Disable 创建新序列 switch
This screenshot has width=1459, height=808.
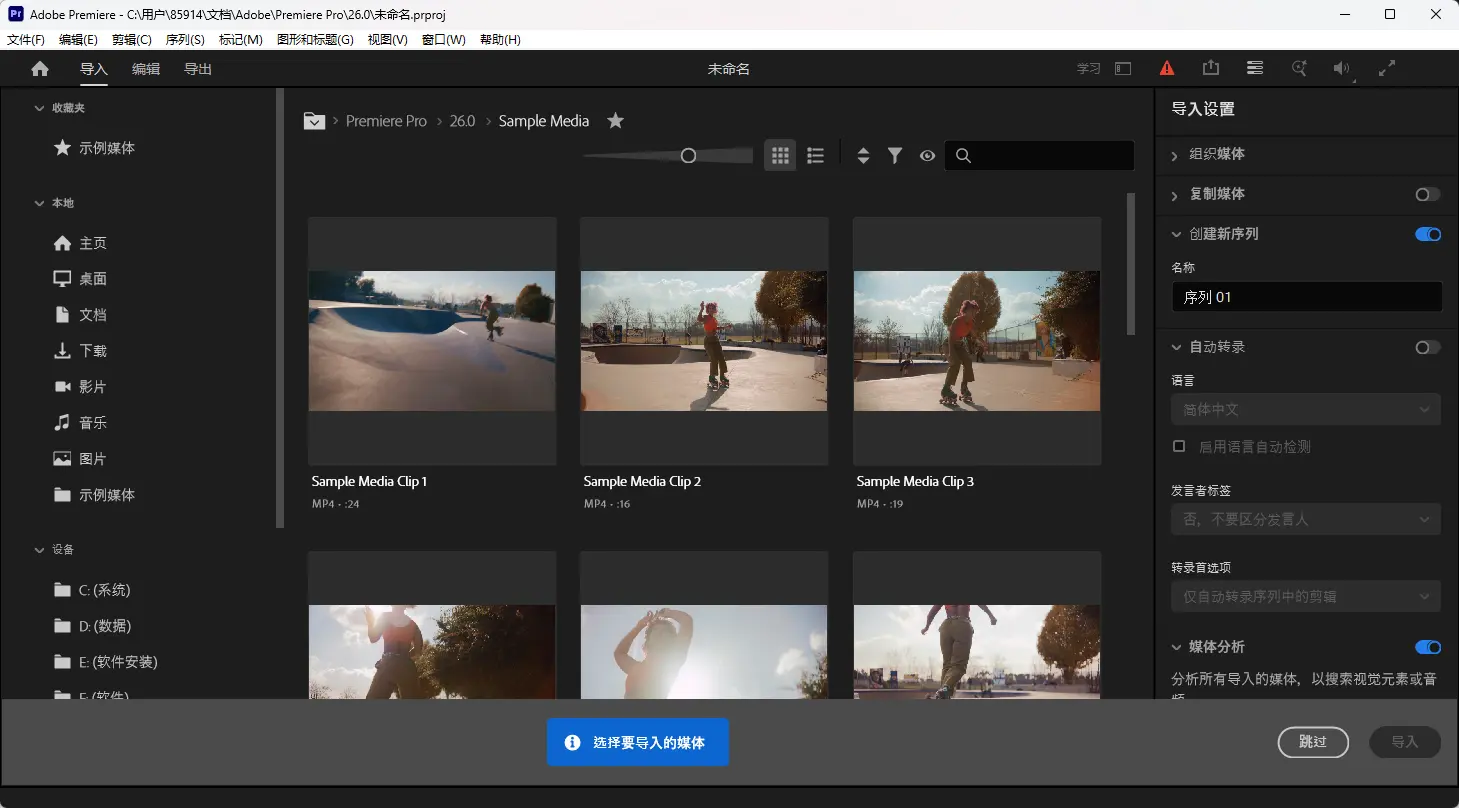pyautogui.click(x=1428, y=234)
